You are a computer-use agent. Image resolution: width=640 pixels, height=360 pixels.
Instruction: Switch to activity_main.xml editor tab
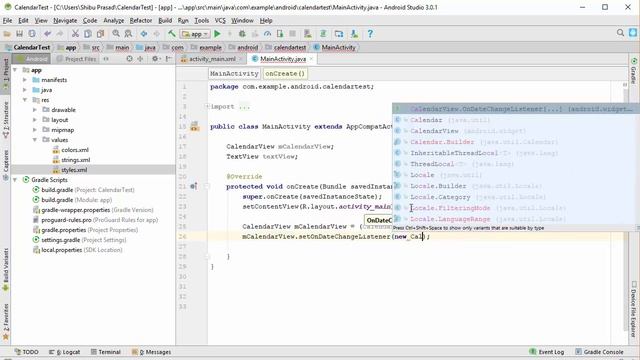coord(212,59)
